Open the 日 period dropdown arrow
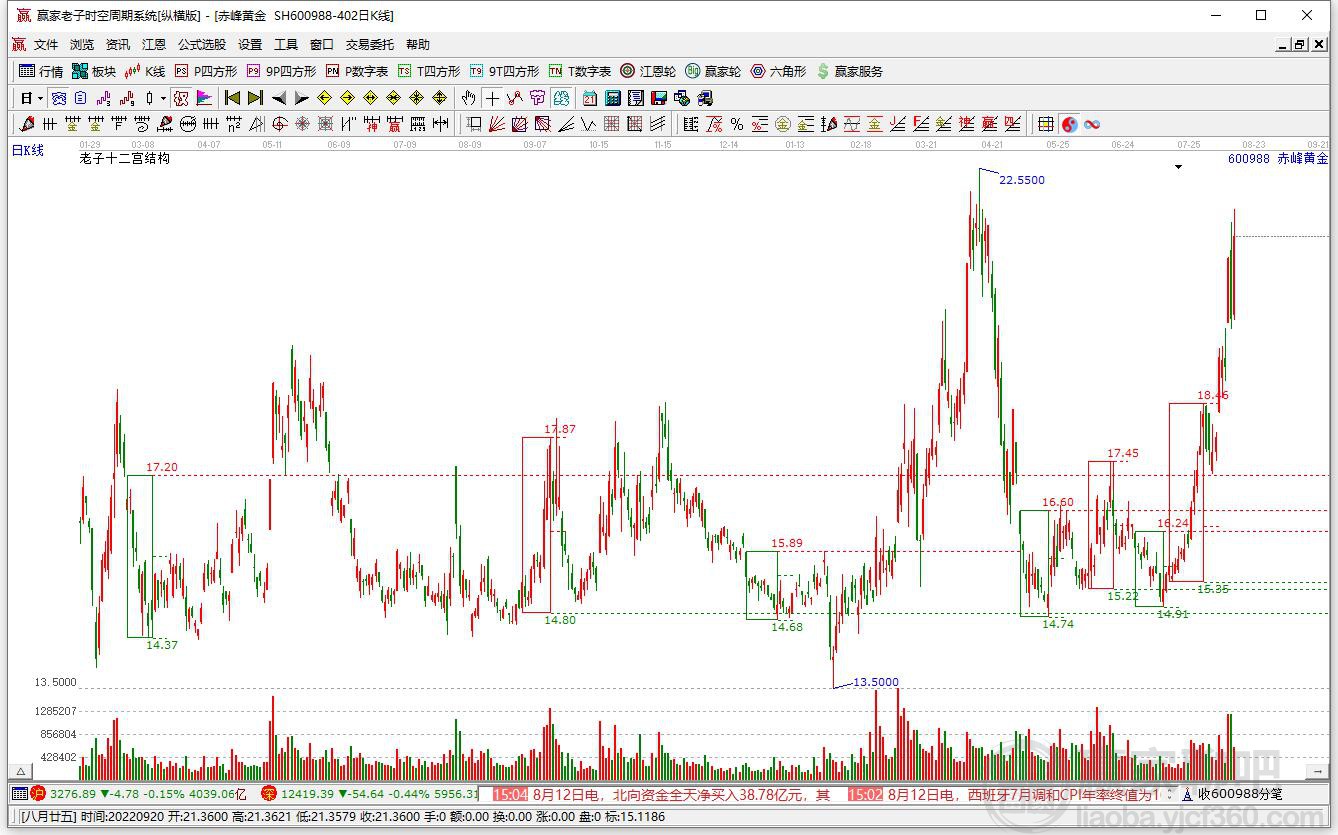 (x=41, y=98)
